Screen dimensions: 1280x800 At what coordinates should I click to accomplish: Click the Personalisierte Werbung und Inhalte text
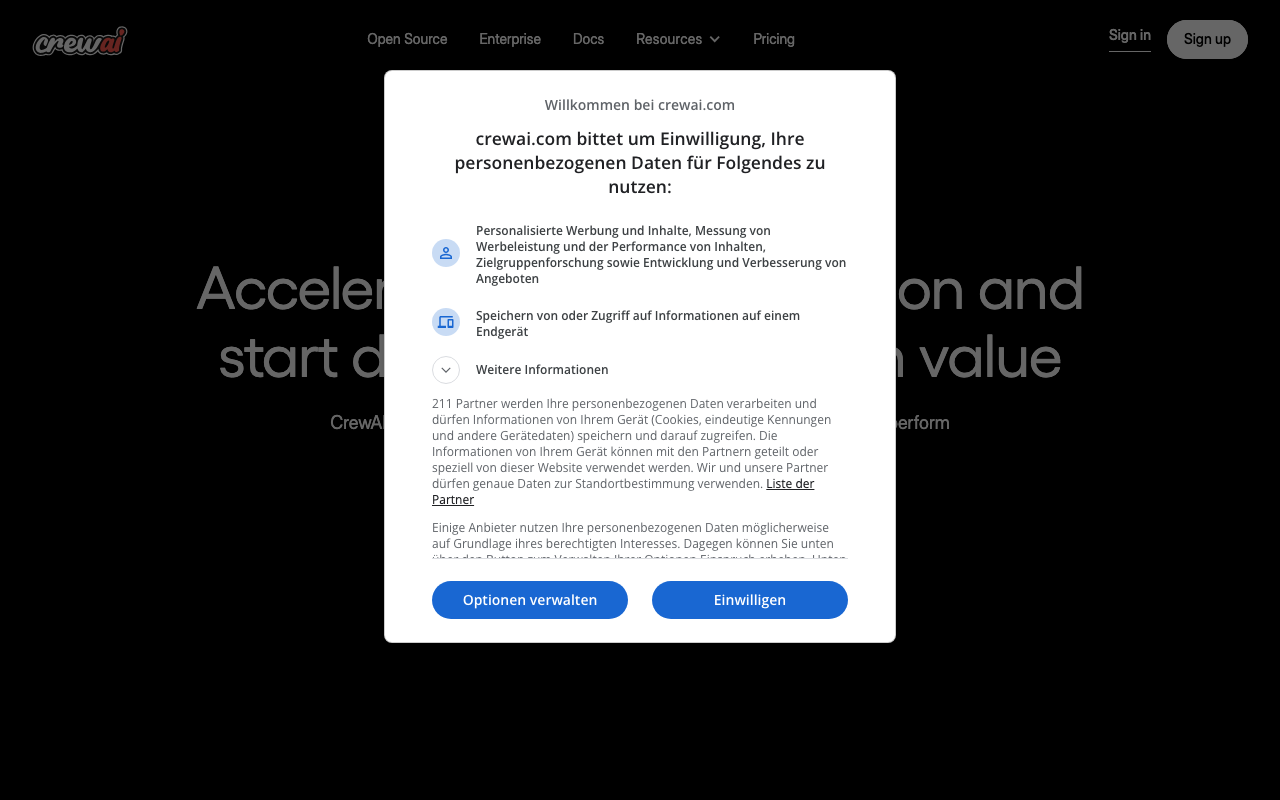pos(660,254)
